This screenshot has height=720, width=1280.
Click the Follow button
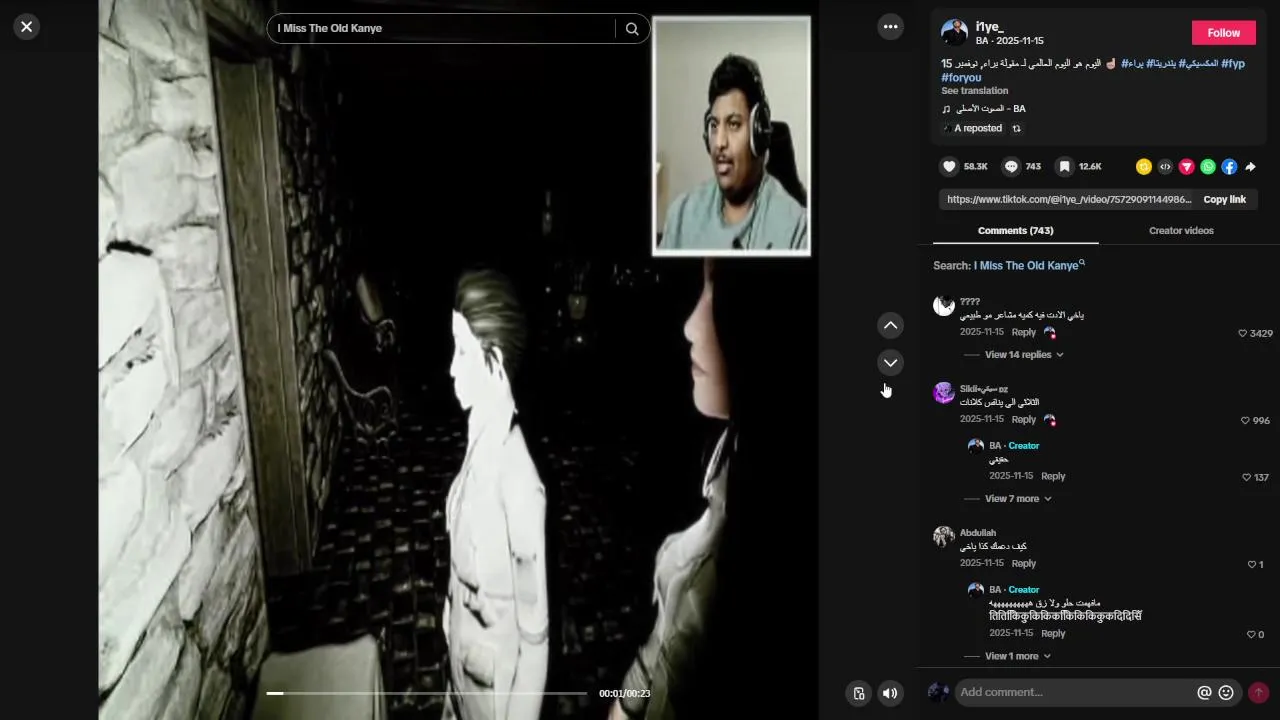pyautogui.click(x=1223, y=33)
